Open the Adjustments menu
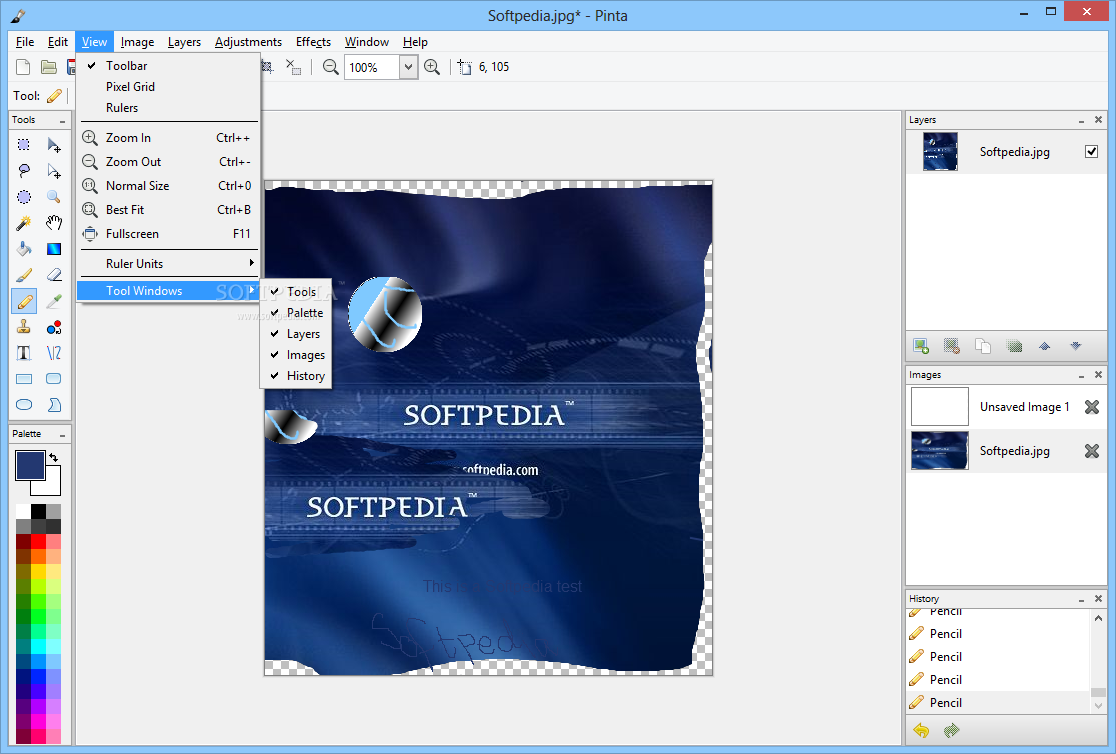The image size is (1116, 754). [x=248, y=42]
